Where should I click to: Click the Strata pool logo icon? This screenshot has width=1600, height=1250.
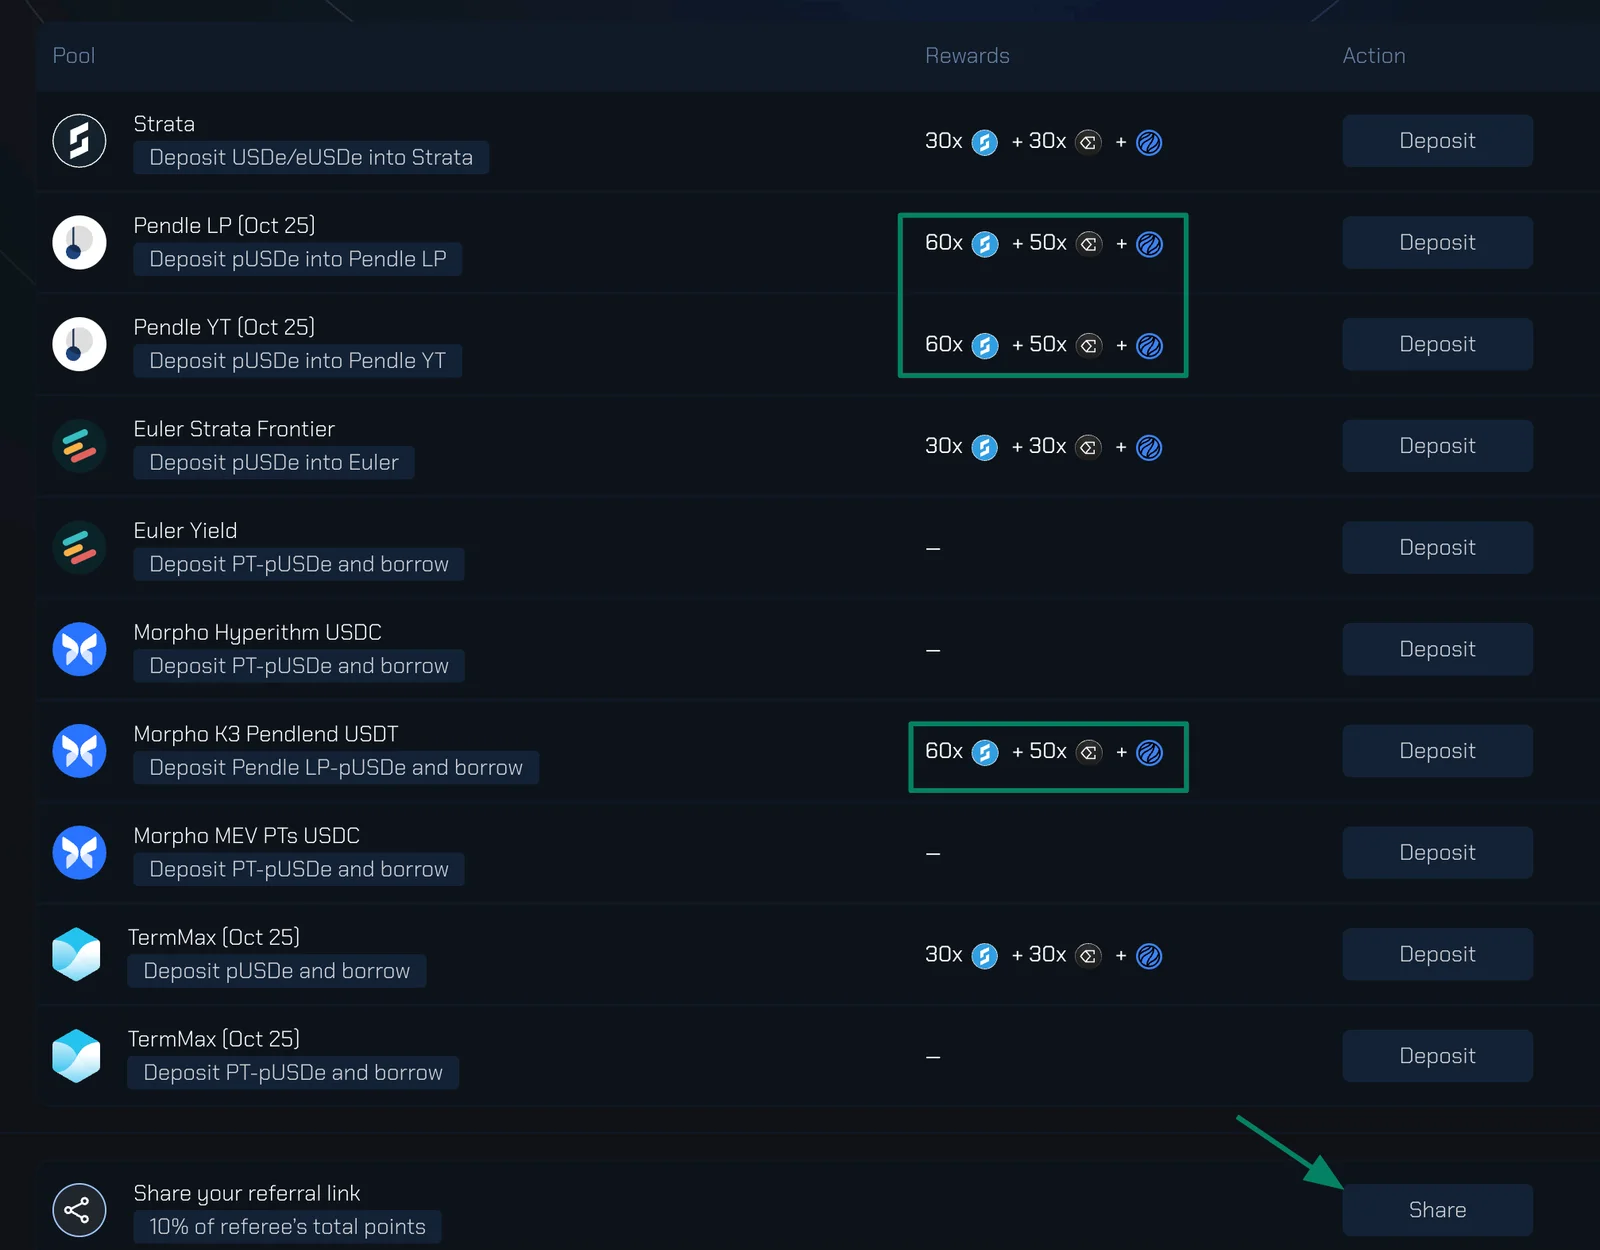point(79,141)
